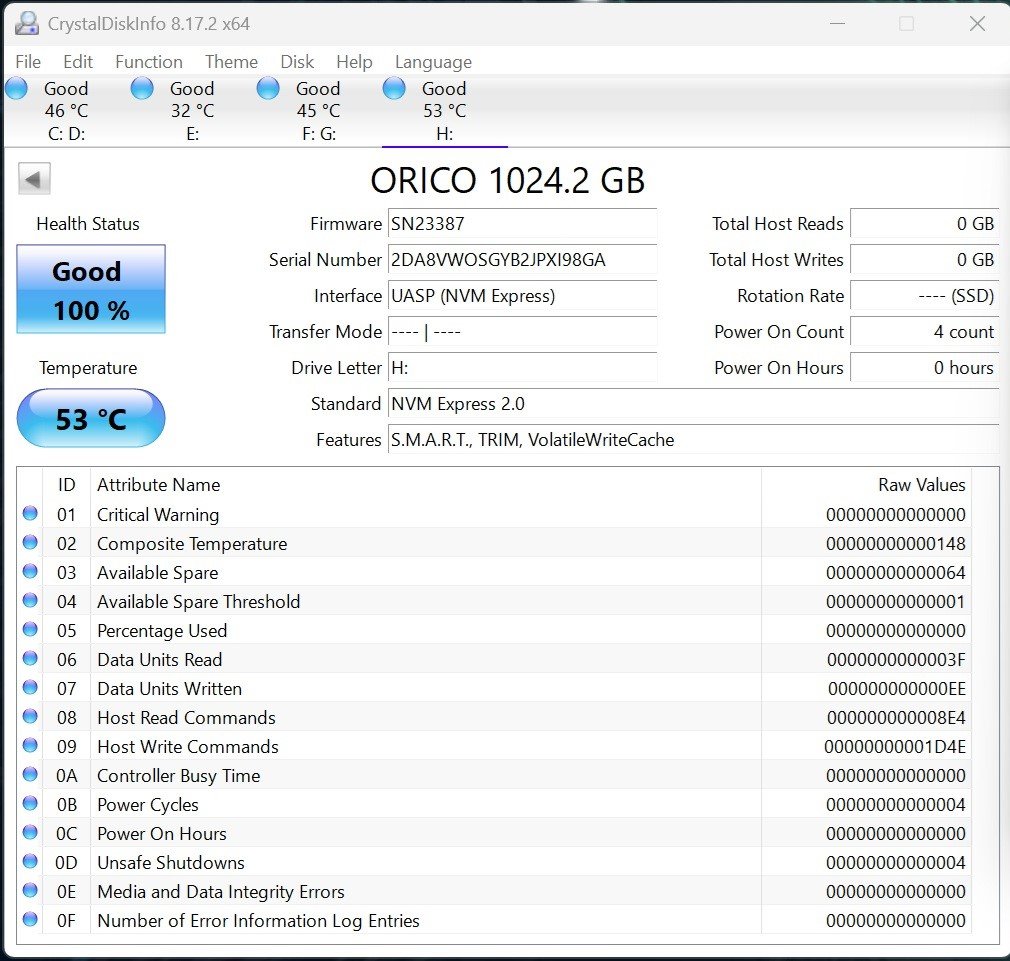Click status orb for Power On Hours attribute row
The image size is (1010, 961).
30,832
